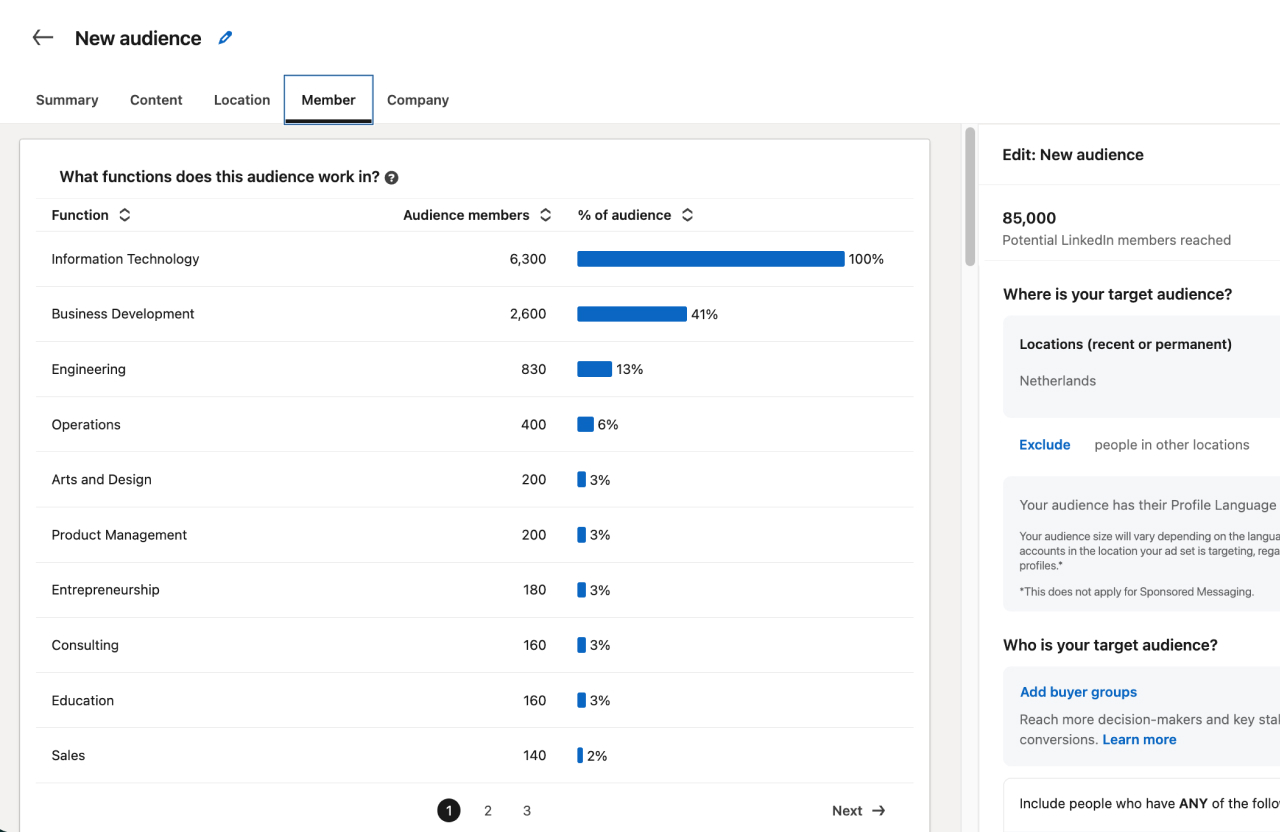
Task: Click the 85,000 potential members figure
Action: point(1029,218)
